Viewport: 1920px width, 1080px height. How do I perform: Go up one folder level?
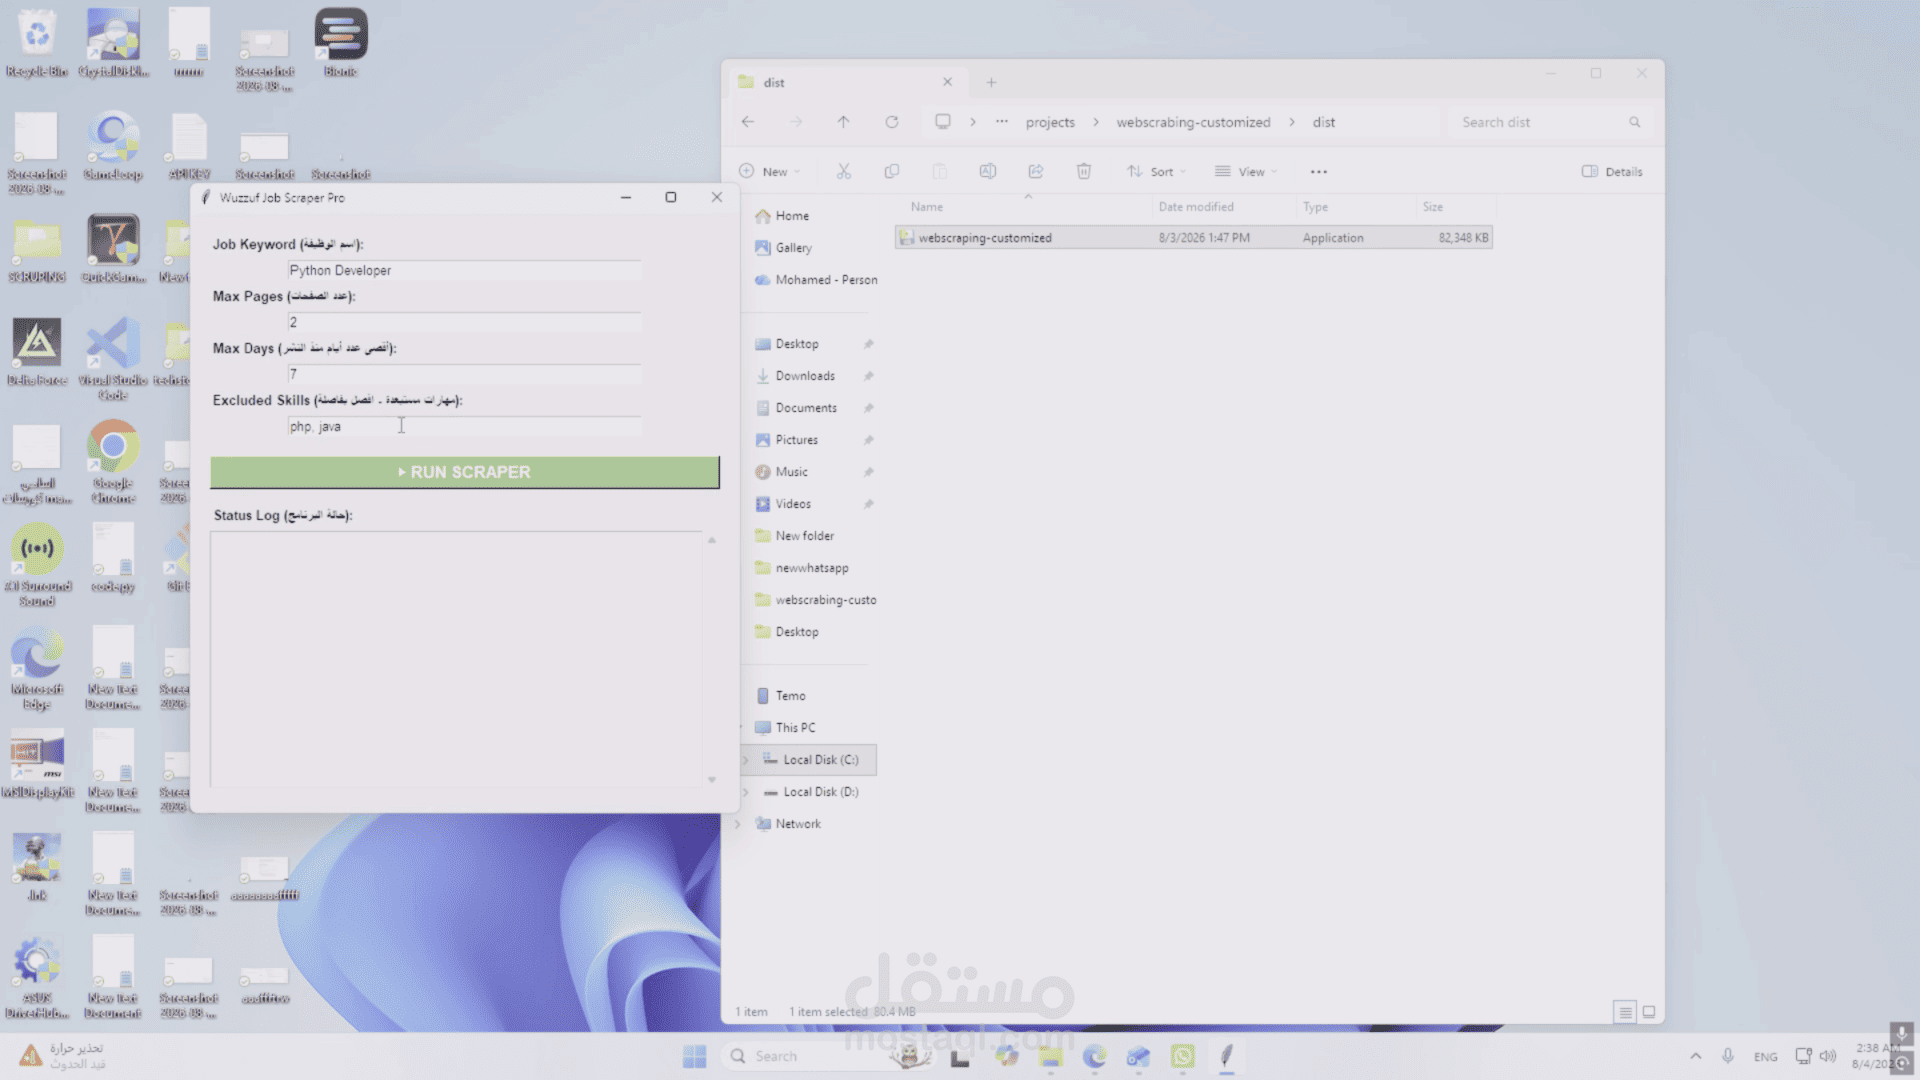844,122
